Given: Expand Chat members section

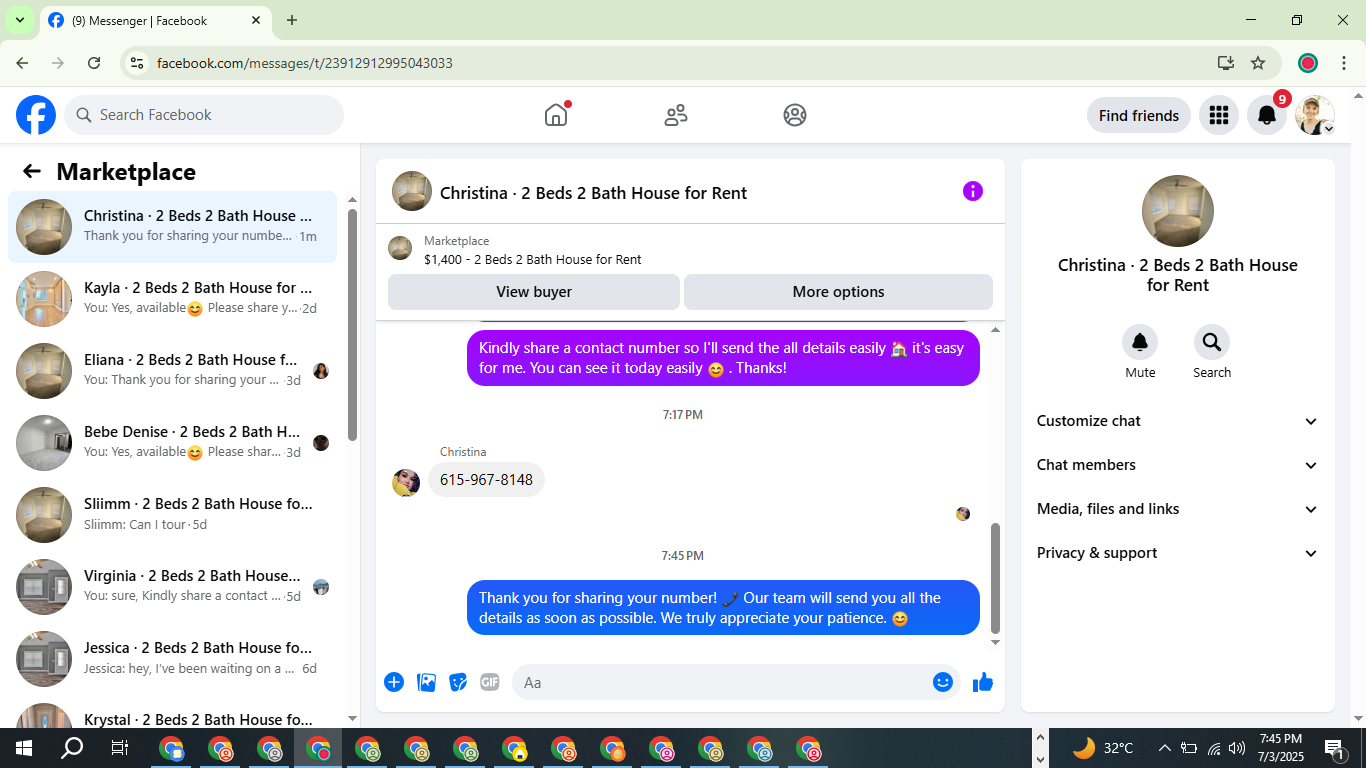Looking at the screenshot, I should pyautogui.click(x=1178, y=465).
